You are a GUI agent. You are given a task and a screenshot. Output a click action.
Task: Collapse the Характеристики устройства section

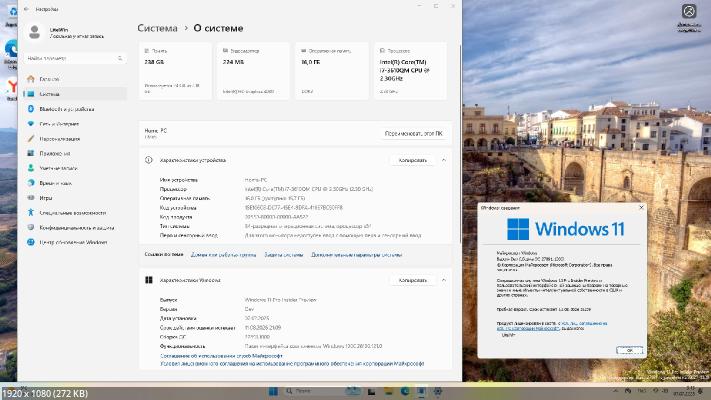[443, 160]
